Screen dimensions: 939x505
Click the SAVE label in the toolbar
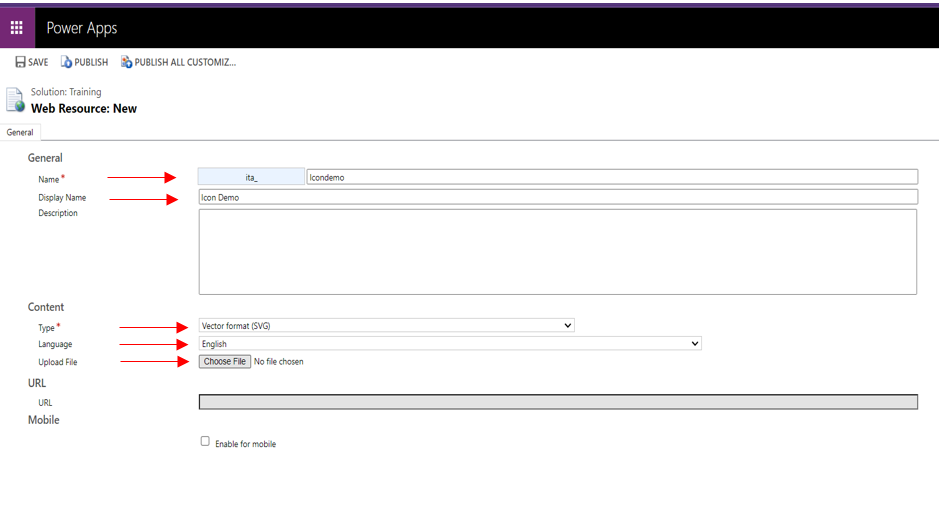click(x=38, y=62)
